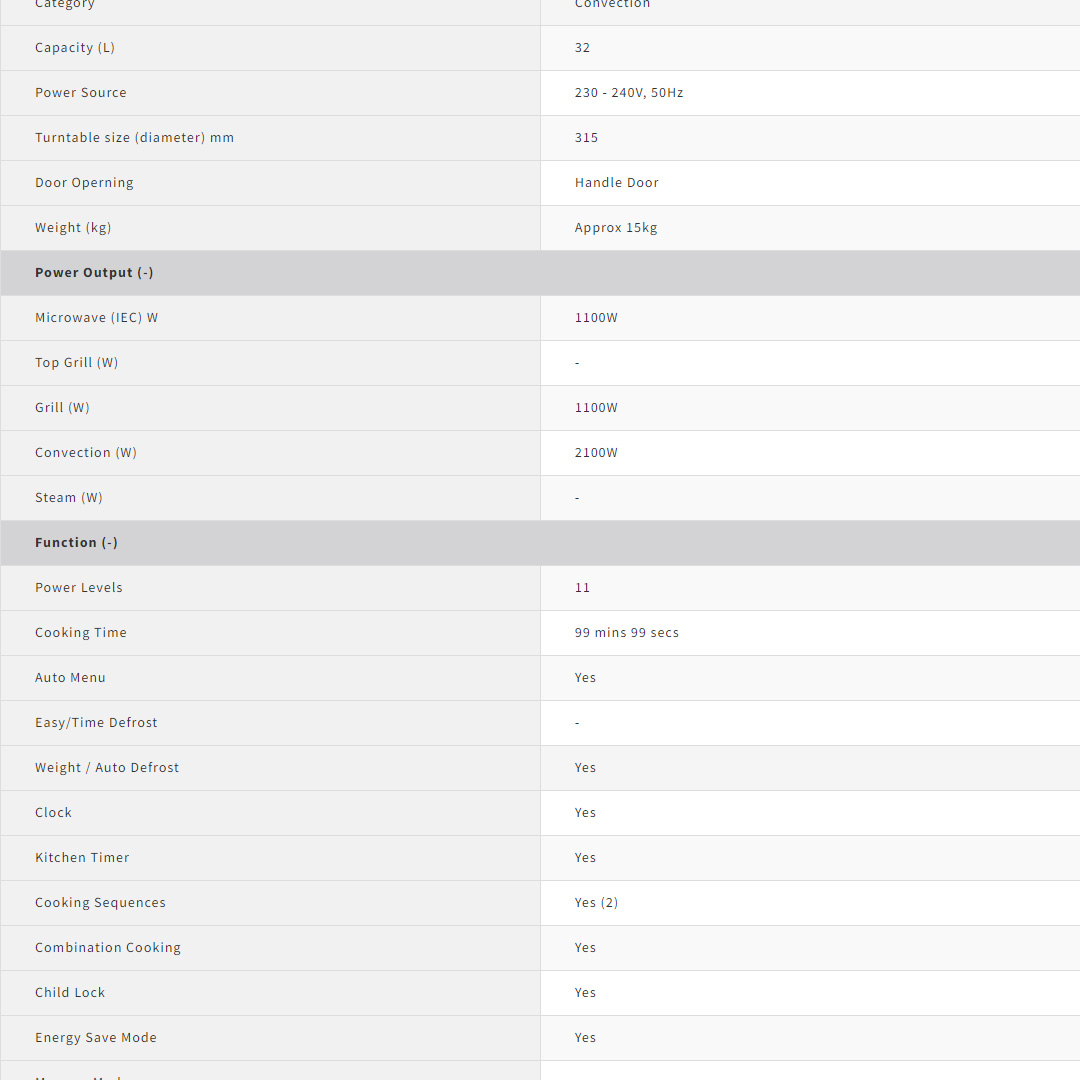Screen dimensions: 1080x1080
Task: Click the Child Lock row label
Action: pos(70,993)
